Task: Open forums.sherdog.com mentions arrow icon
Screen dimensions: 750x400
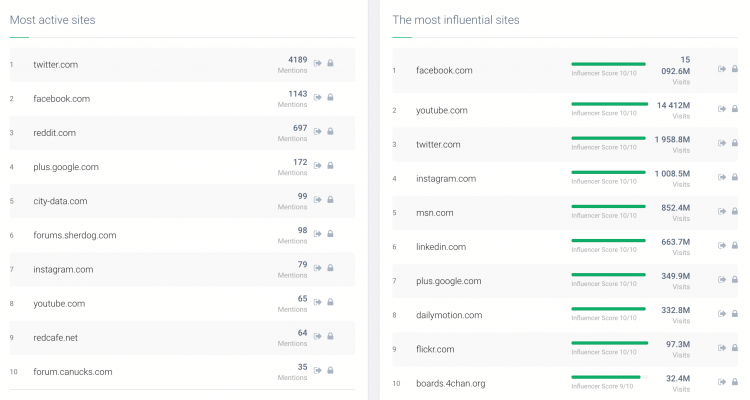Action: (318, 233)
